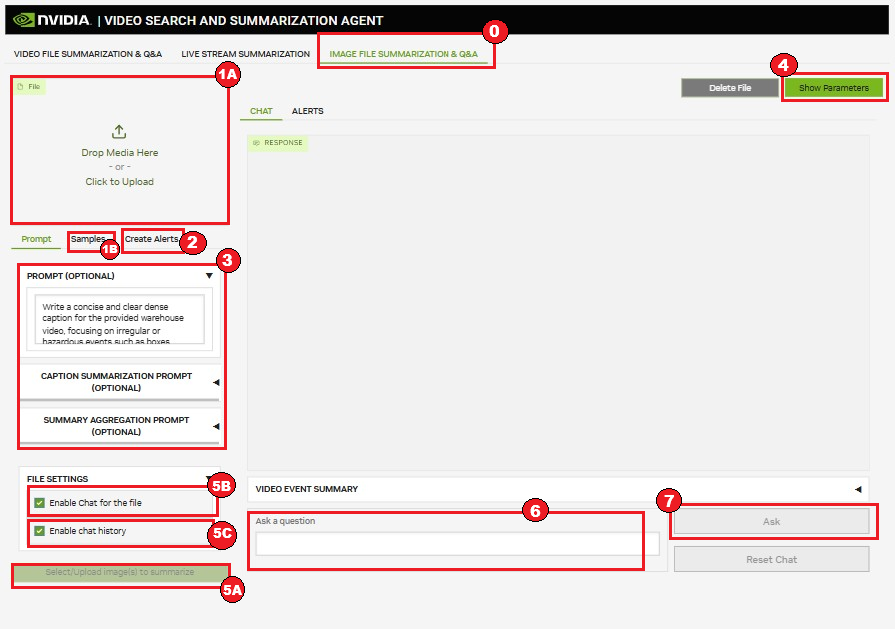Image resolution: width=895 pixels, height=629 pixels.
Task: Click the Click to Upload link
Action: click(x=119, y=182)
